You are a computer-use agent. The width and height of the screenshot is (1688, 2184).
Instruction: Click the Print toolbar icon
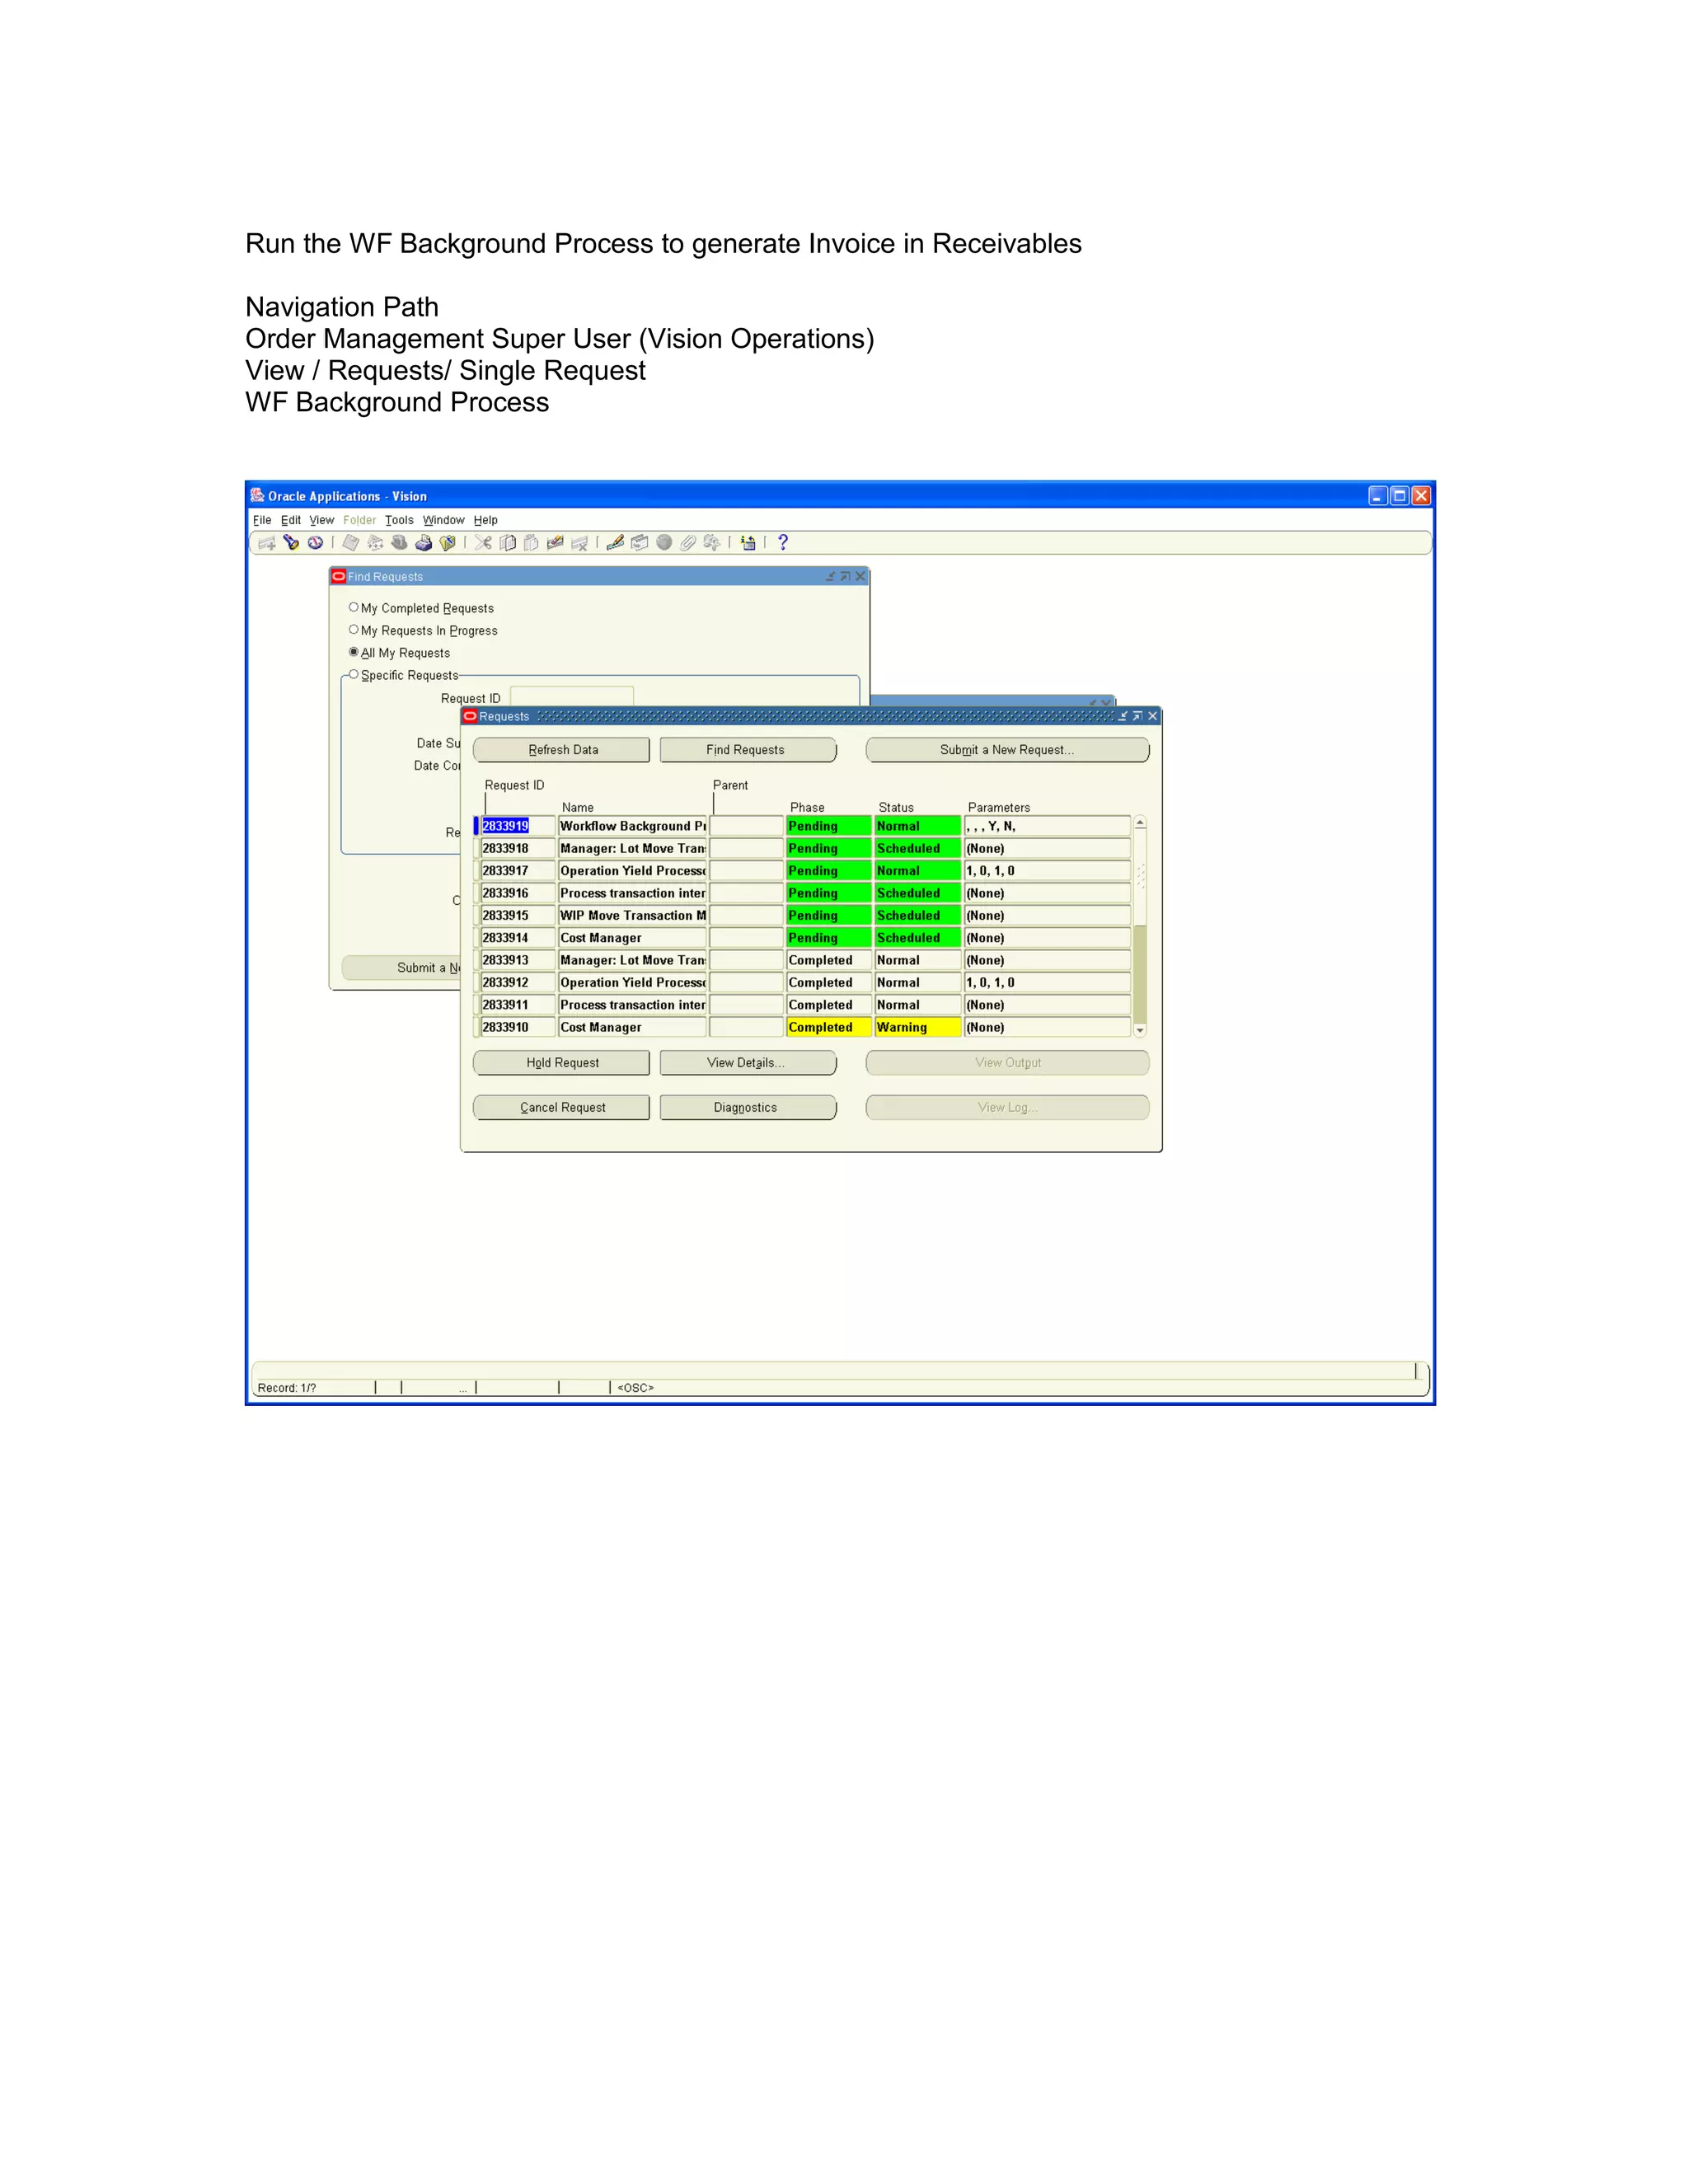click(423, 543)
